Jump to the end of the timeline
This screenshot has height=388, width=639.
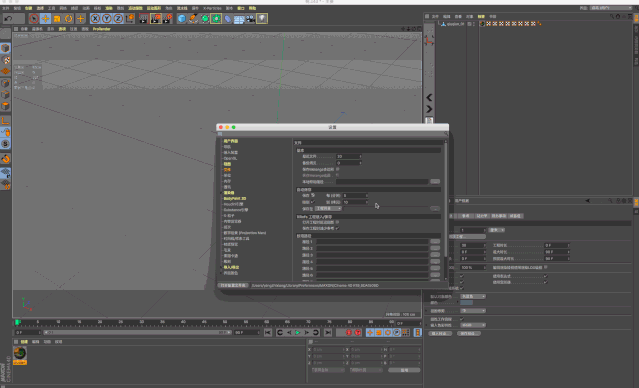pos(328,333)
